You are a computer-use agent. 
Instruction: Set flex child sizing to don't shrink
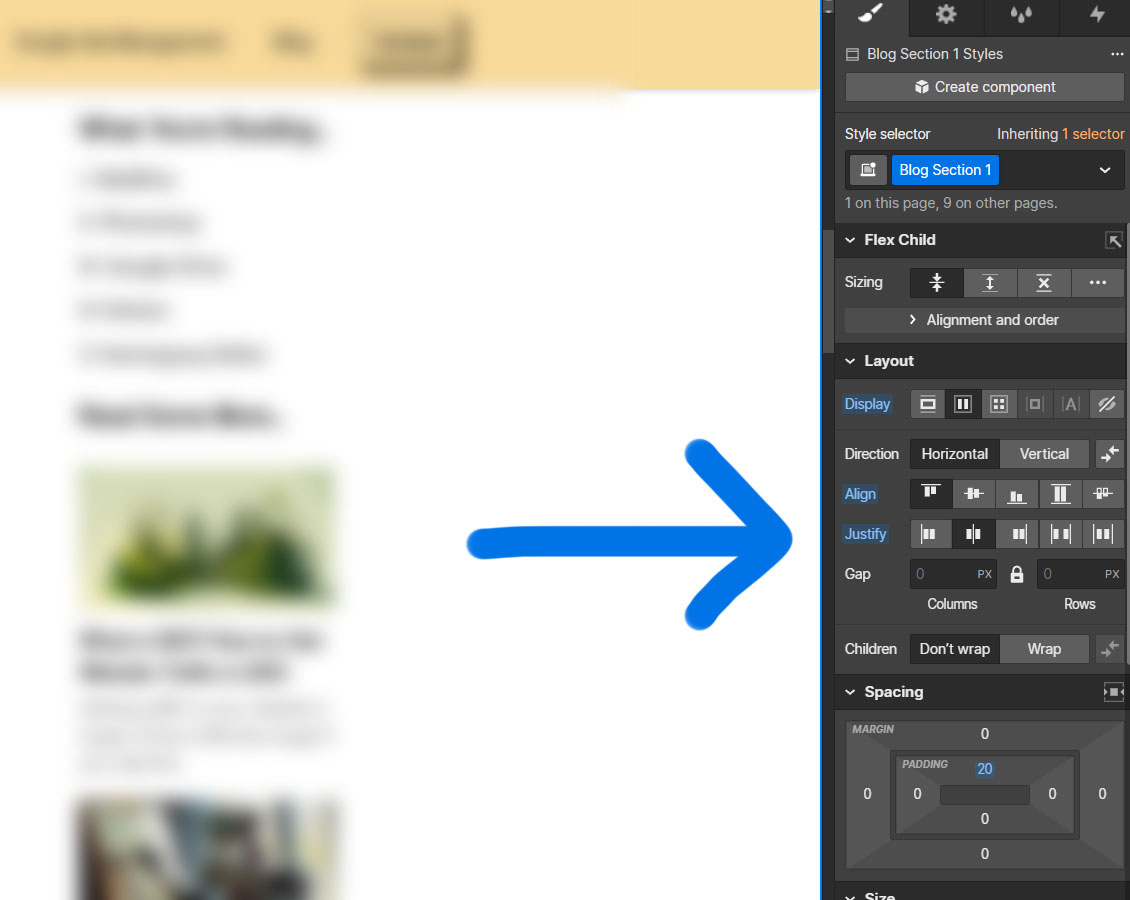[x=1044, y=283]
